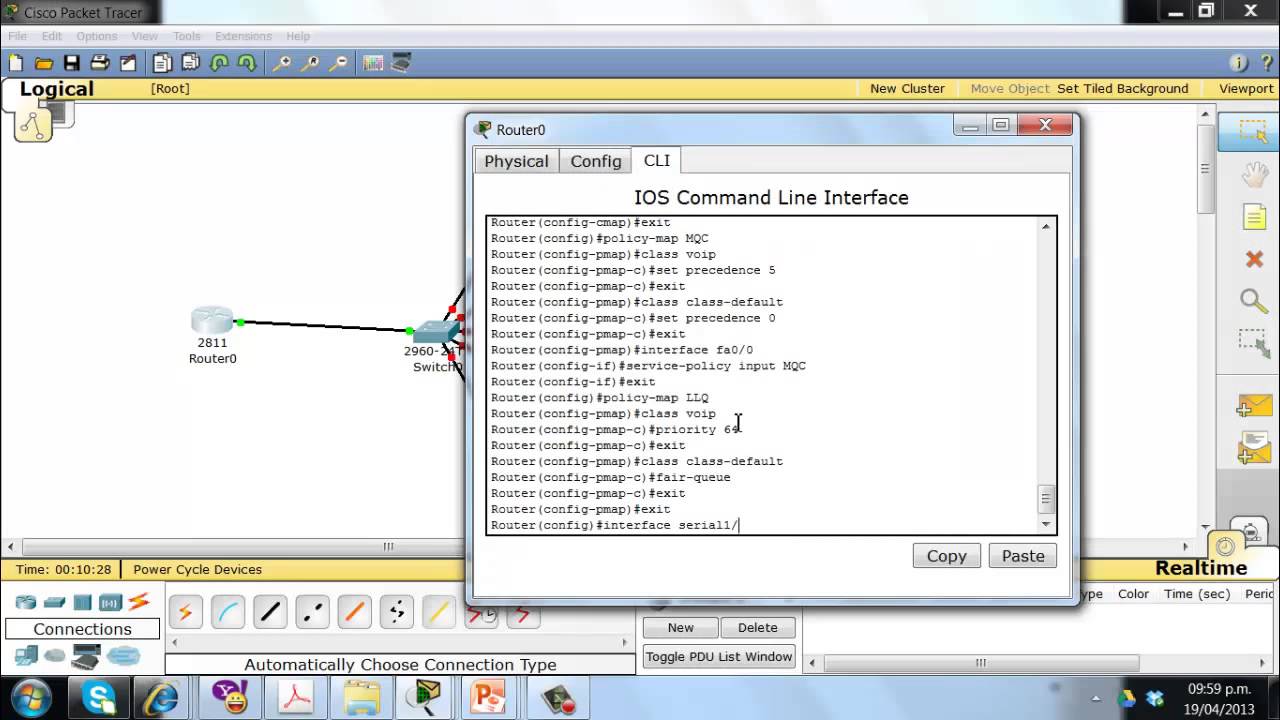
Task: Pick the automatic connection type
Action: pyautogui.click(x=185, y=612)
